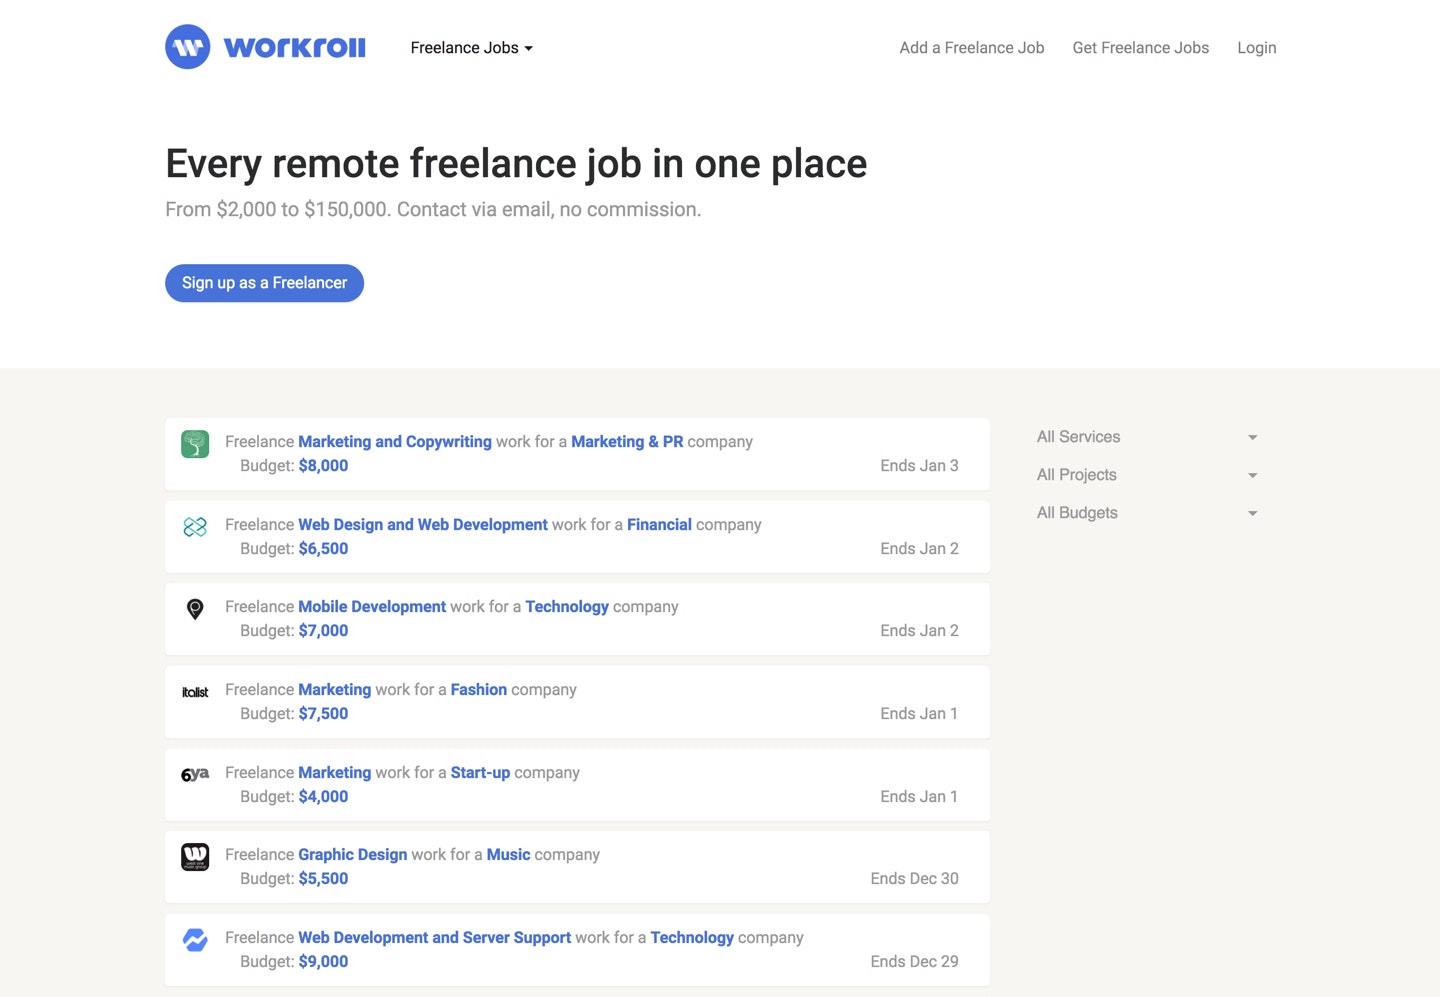
Task: Open the All Budgets dropdown
Action: pos(1146,513)
